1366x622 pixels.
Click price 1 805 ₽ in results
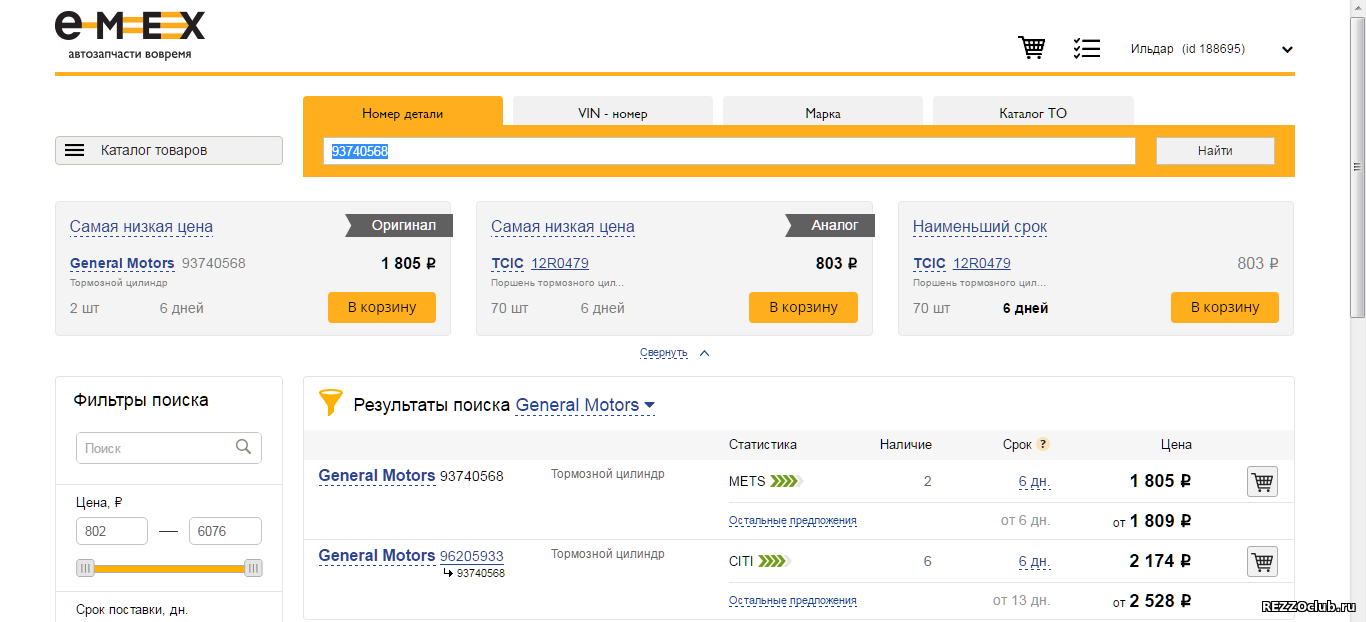point(1160,481)
